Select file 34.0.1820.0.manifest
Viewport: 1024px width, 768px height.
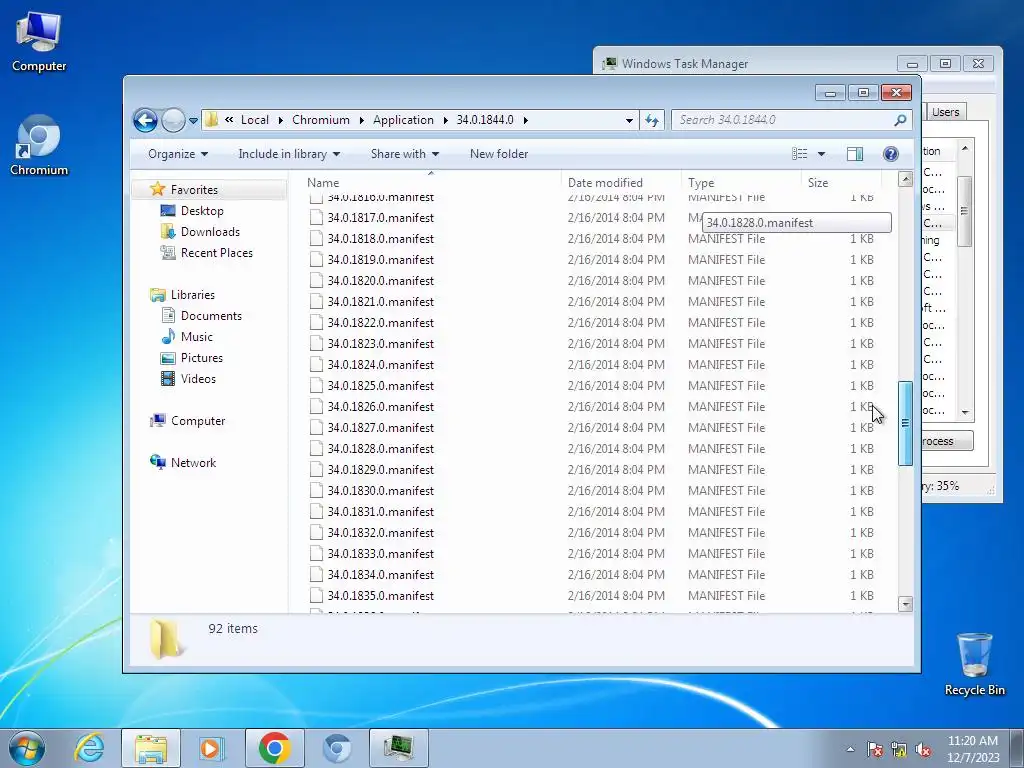(x=381, y=281)
